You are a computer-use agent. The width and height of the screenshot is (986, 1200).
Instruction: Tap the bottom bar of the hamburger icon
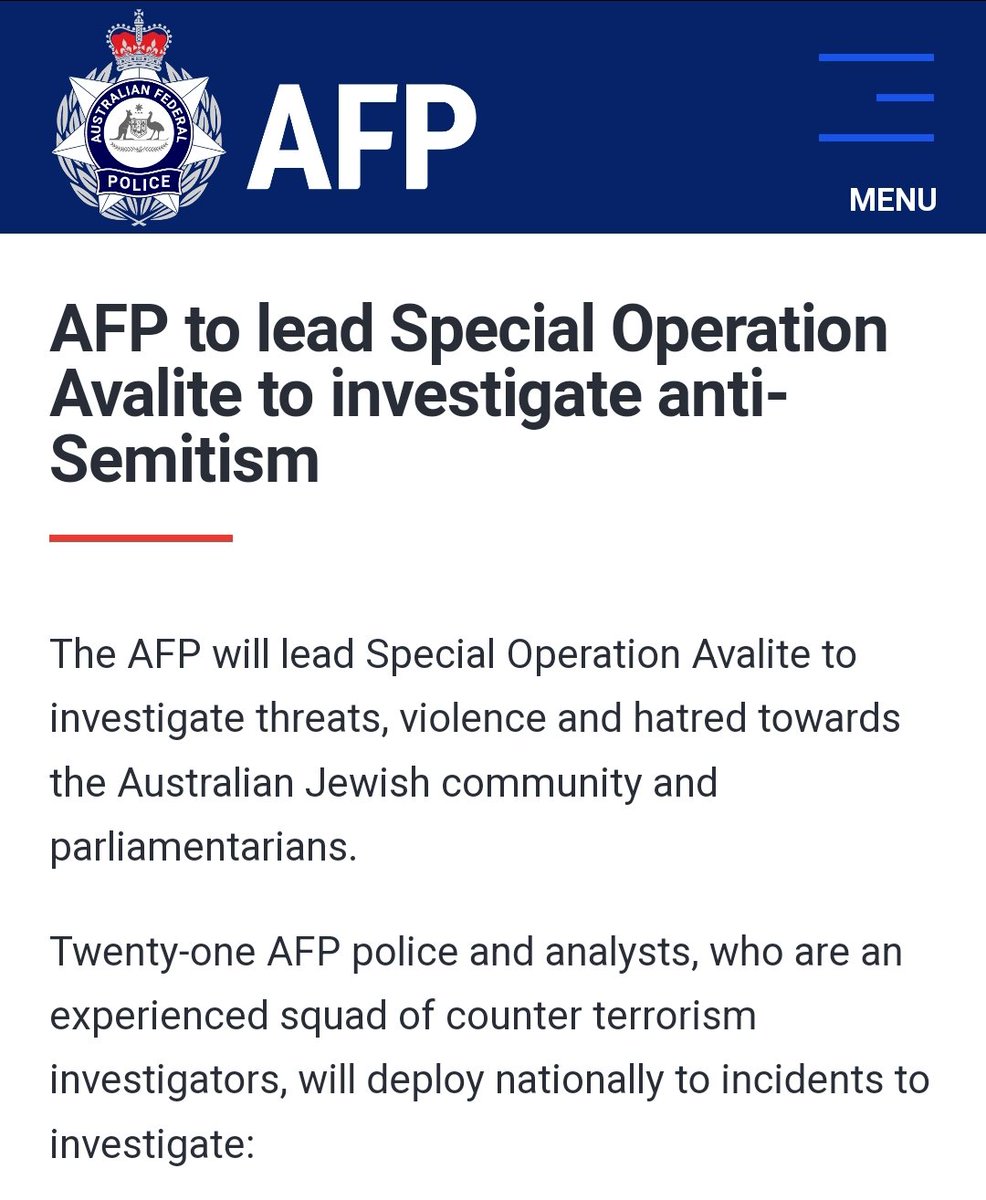tap(876, 137)
